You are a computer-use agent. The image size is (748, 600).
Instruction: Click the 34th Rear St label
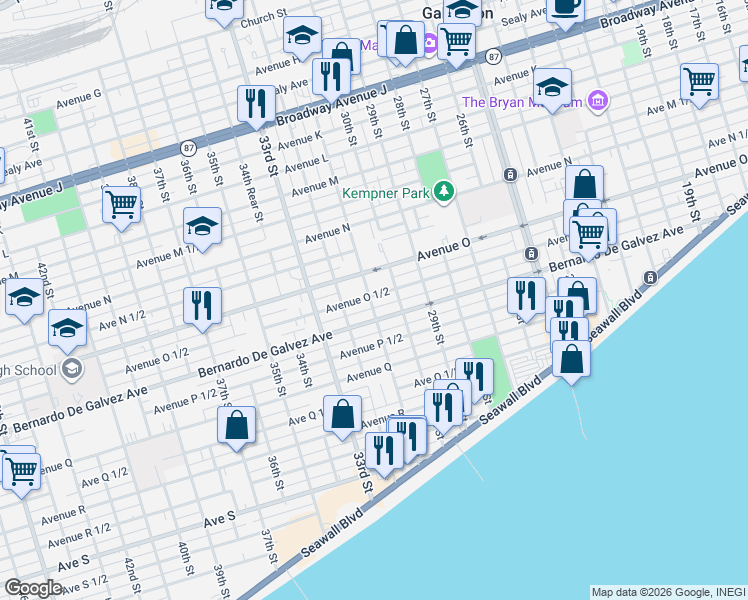pos(250,193)
